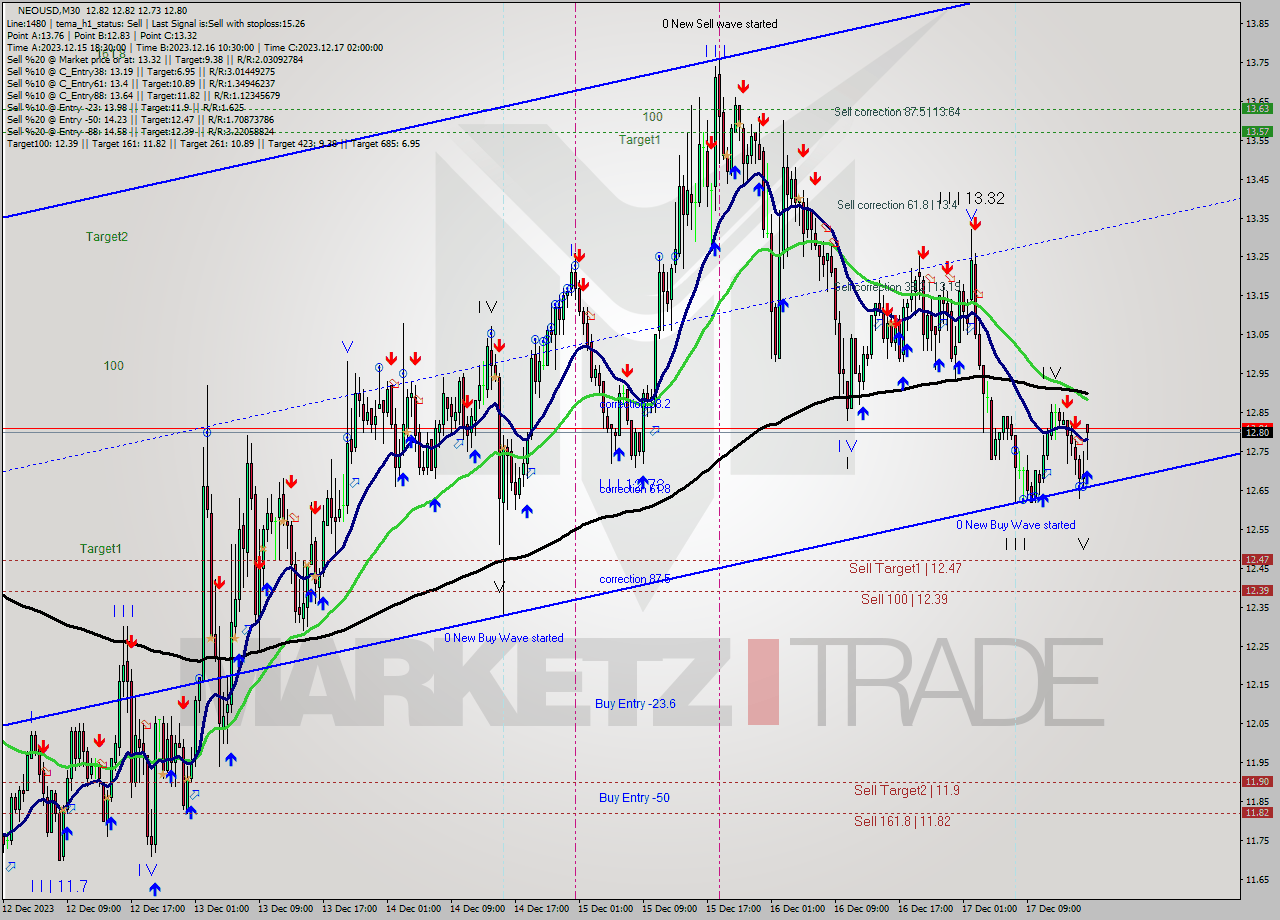Image resolution: width=1280 pixels, height=920 pixels.
Task: Click the 11.65 price axis value
Action: click(x=1256, y=879)
